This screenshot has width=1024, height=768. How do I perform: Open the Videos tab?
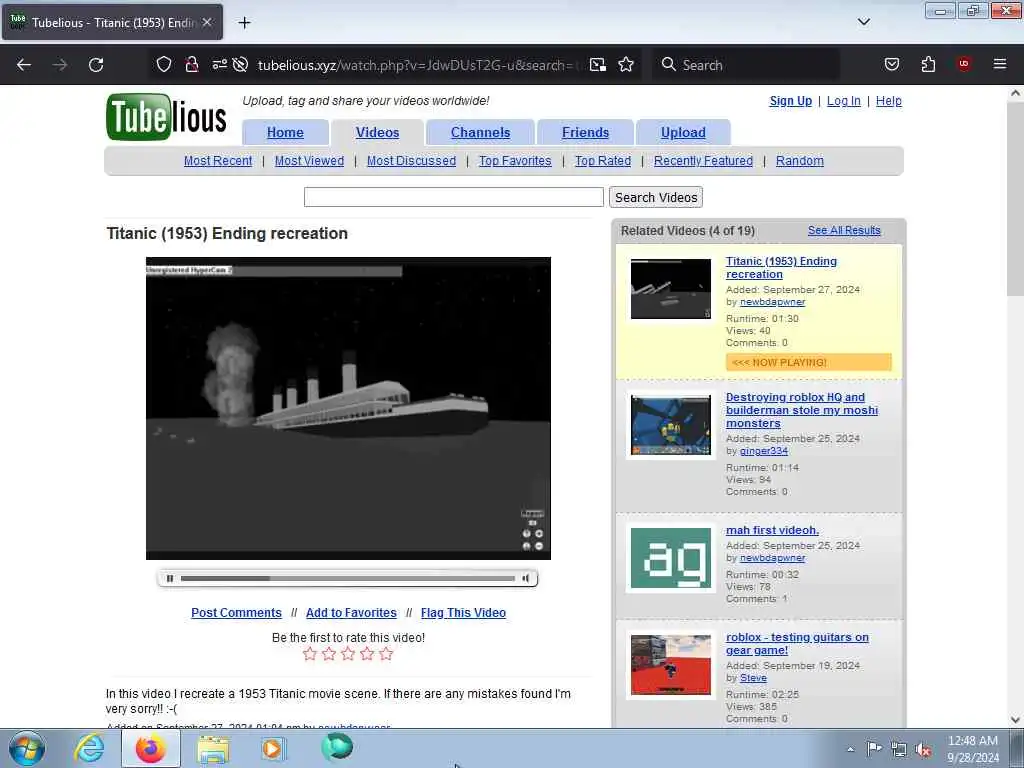tap(377, 133)
